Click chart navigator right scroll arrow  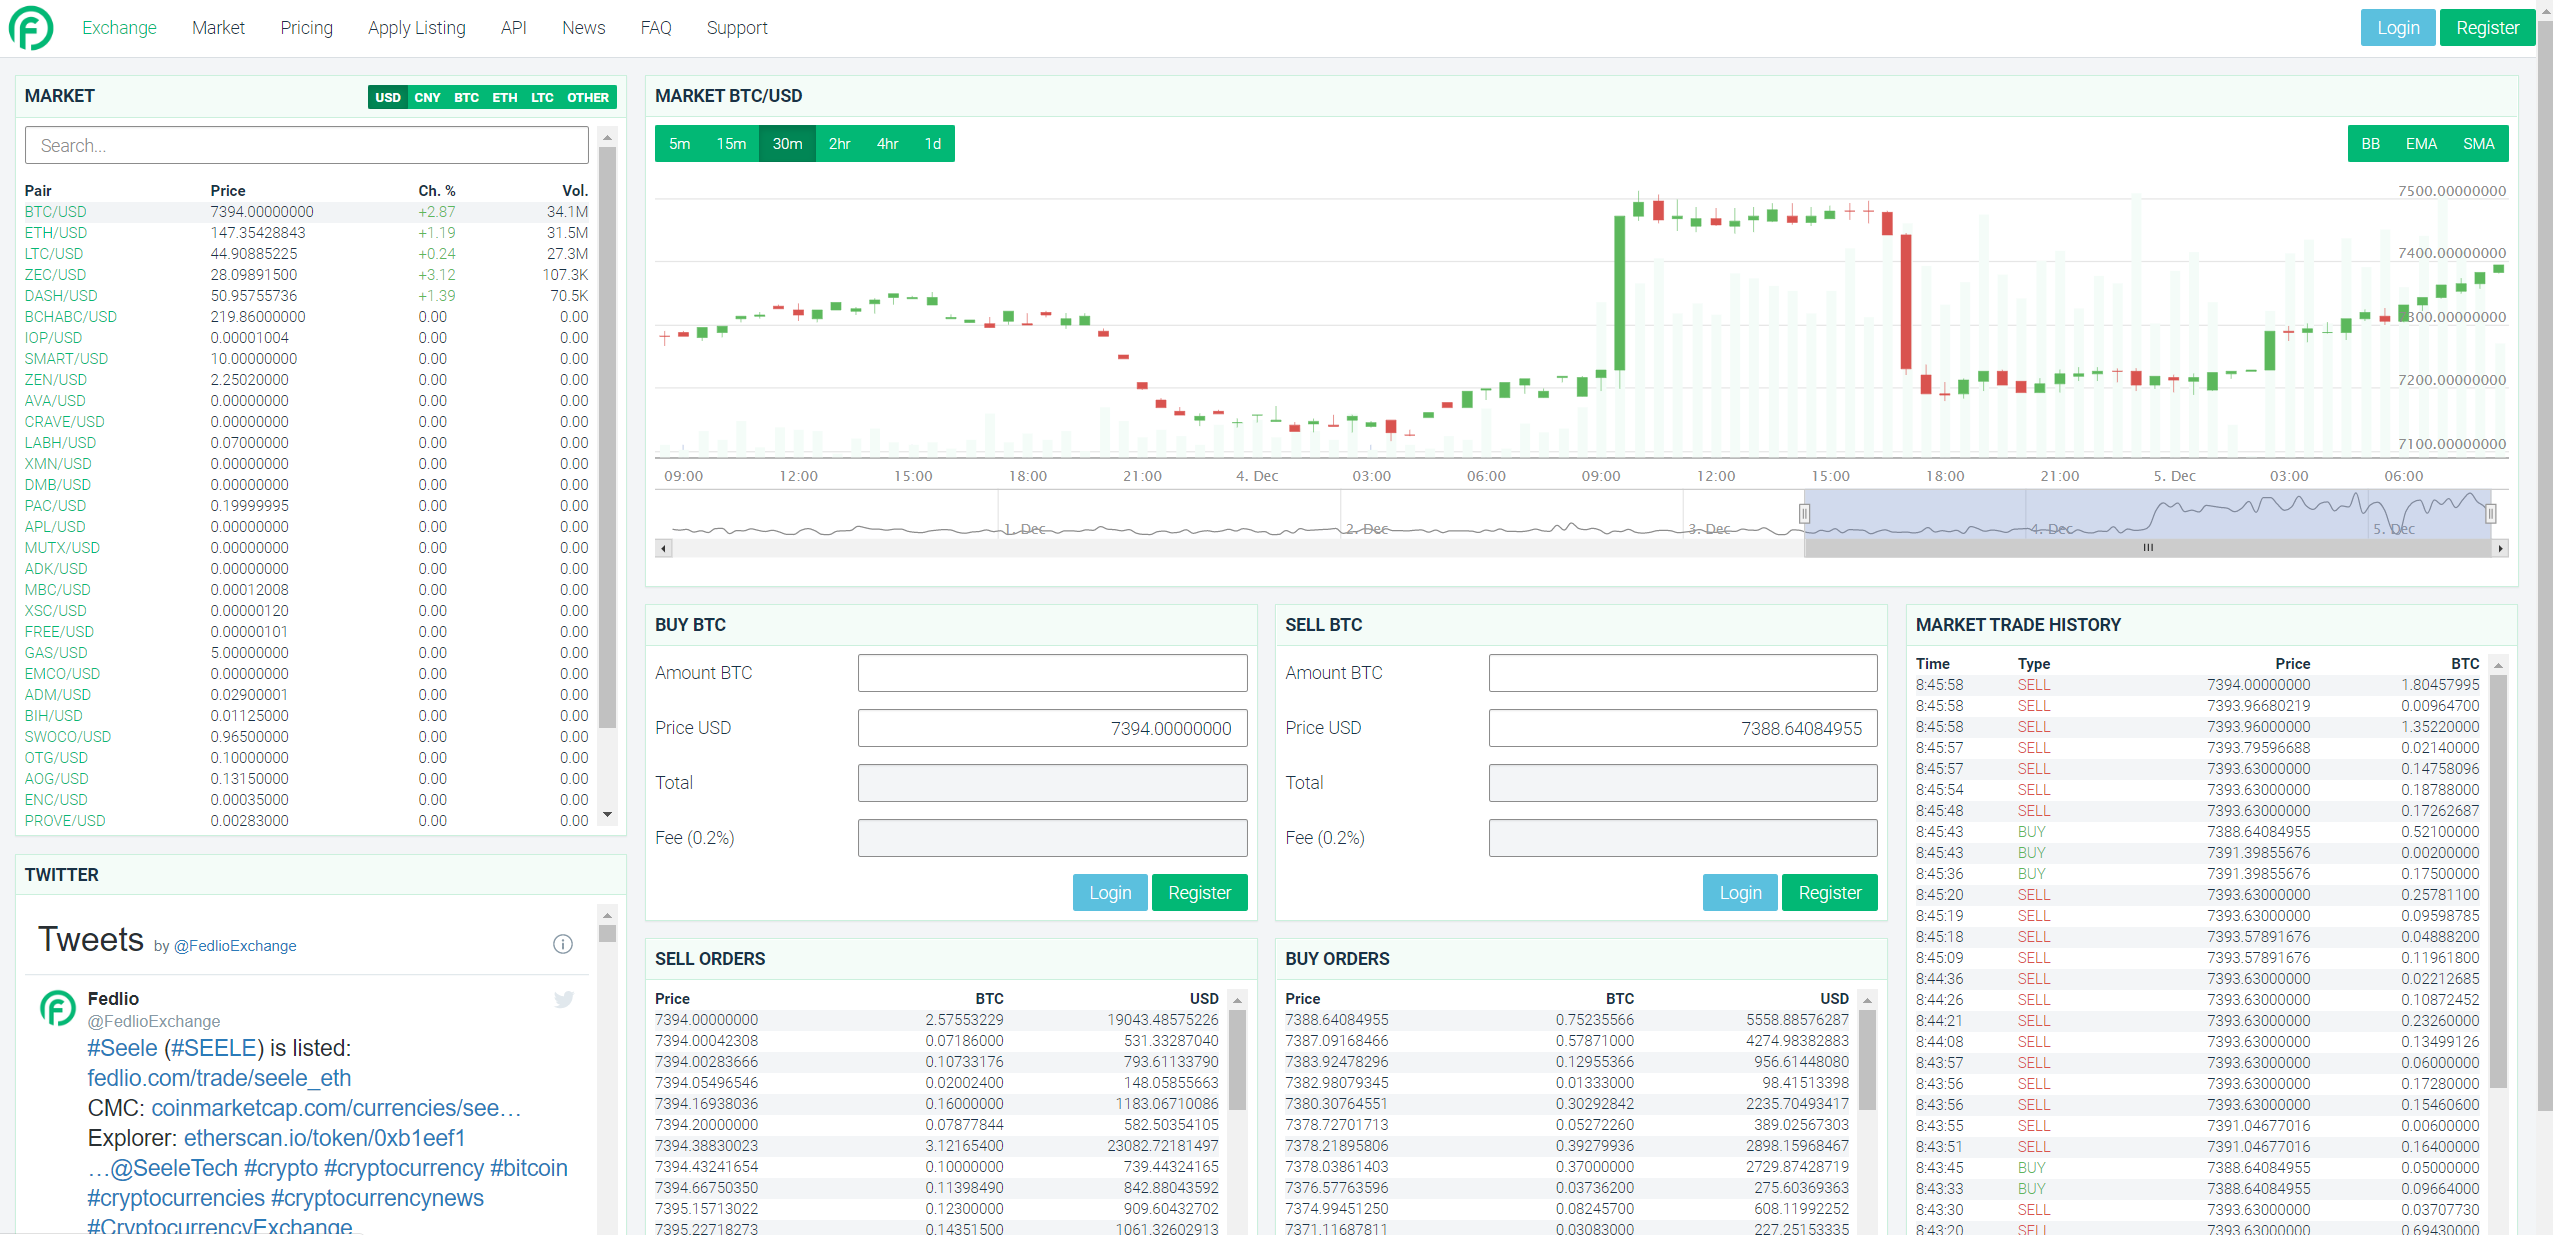pyautogui.click(x=2500, y=548)
